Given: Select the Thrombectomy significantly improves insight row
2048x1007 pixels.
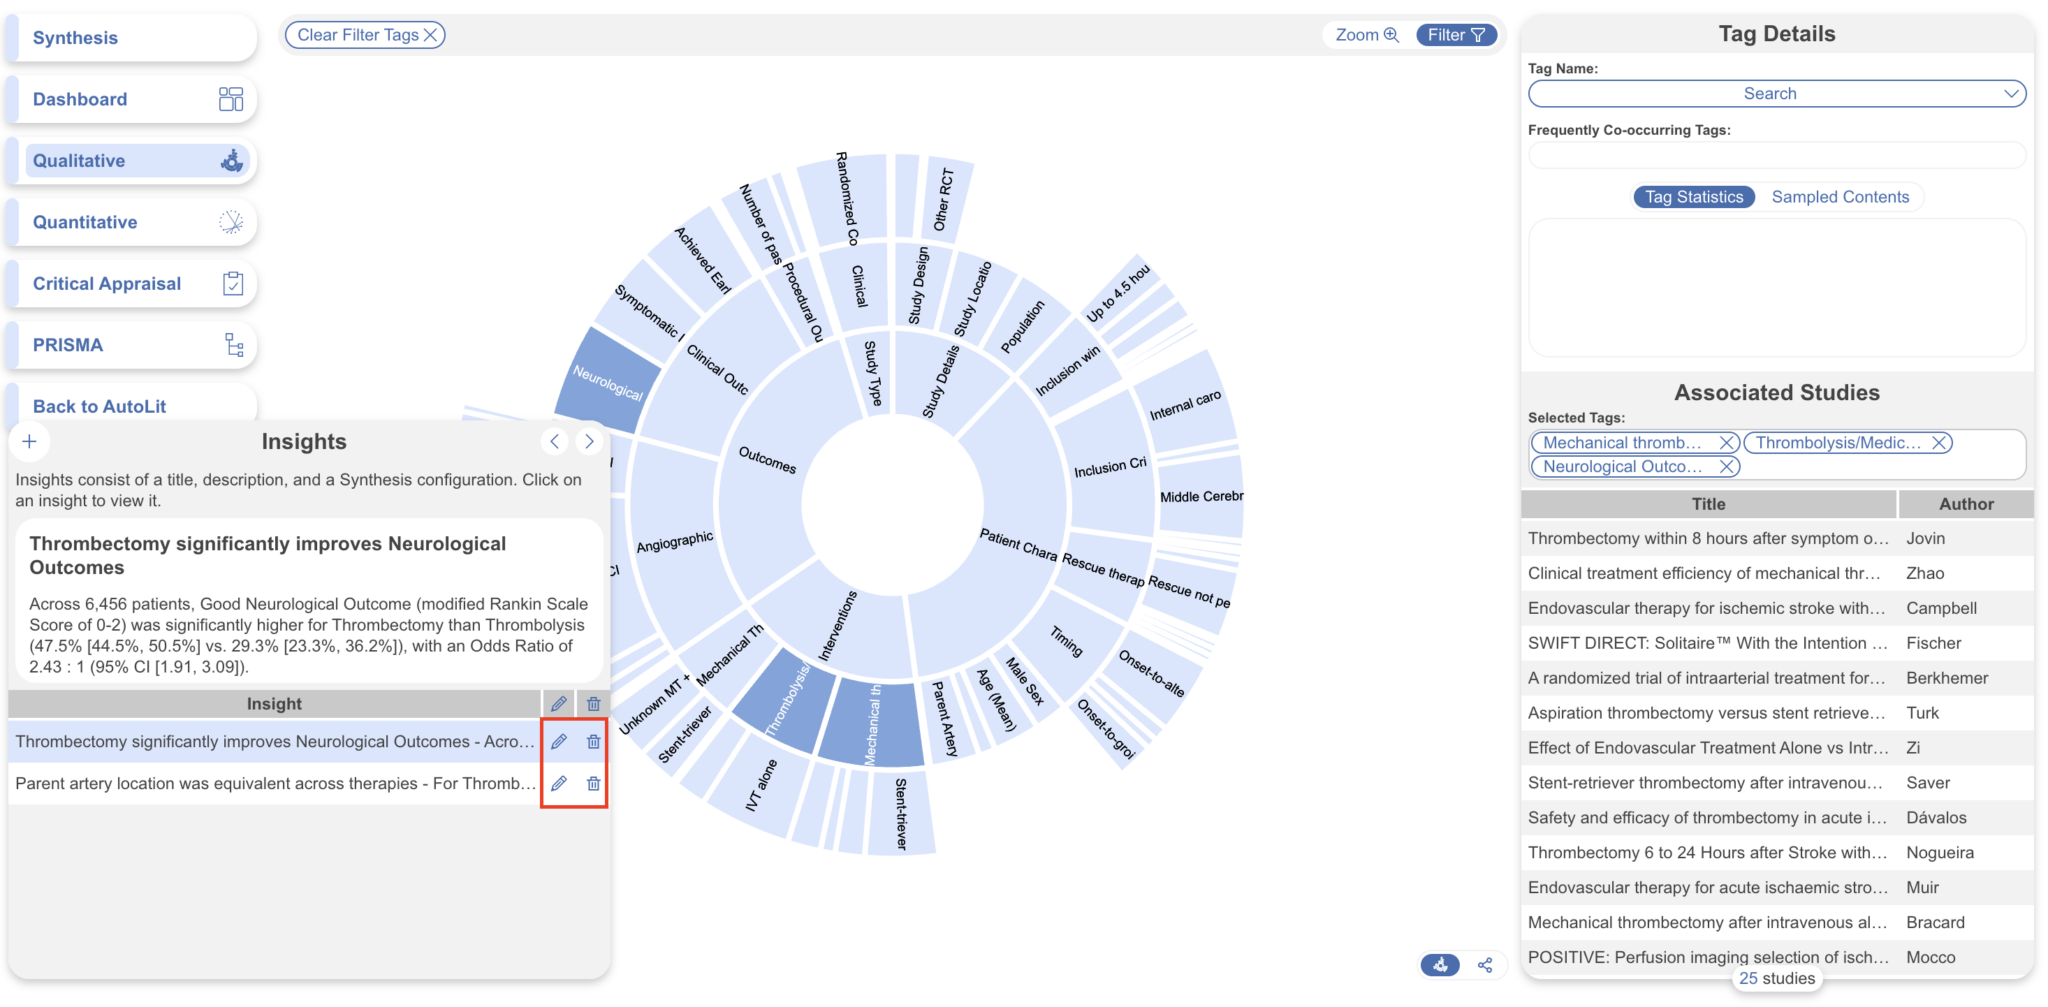Looking at the screenshot, I should [275, 742].
